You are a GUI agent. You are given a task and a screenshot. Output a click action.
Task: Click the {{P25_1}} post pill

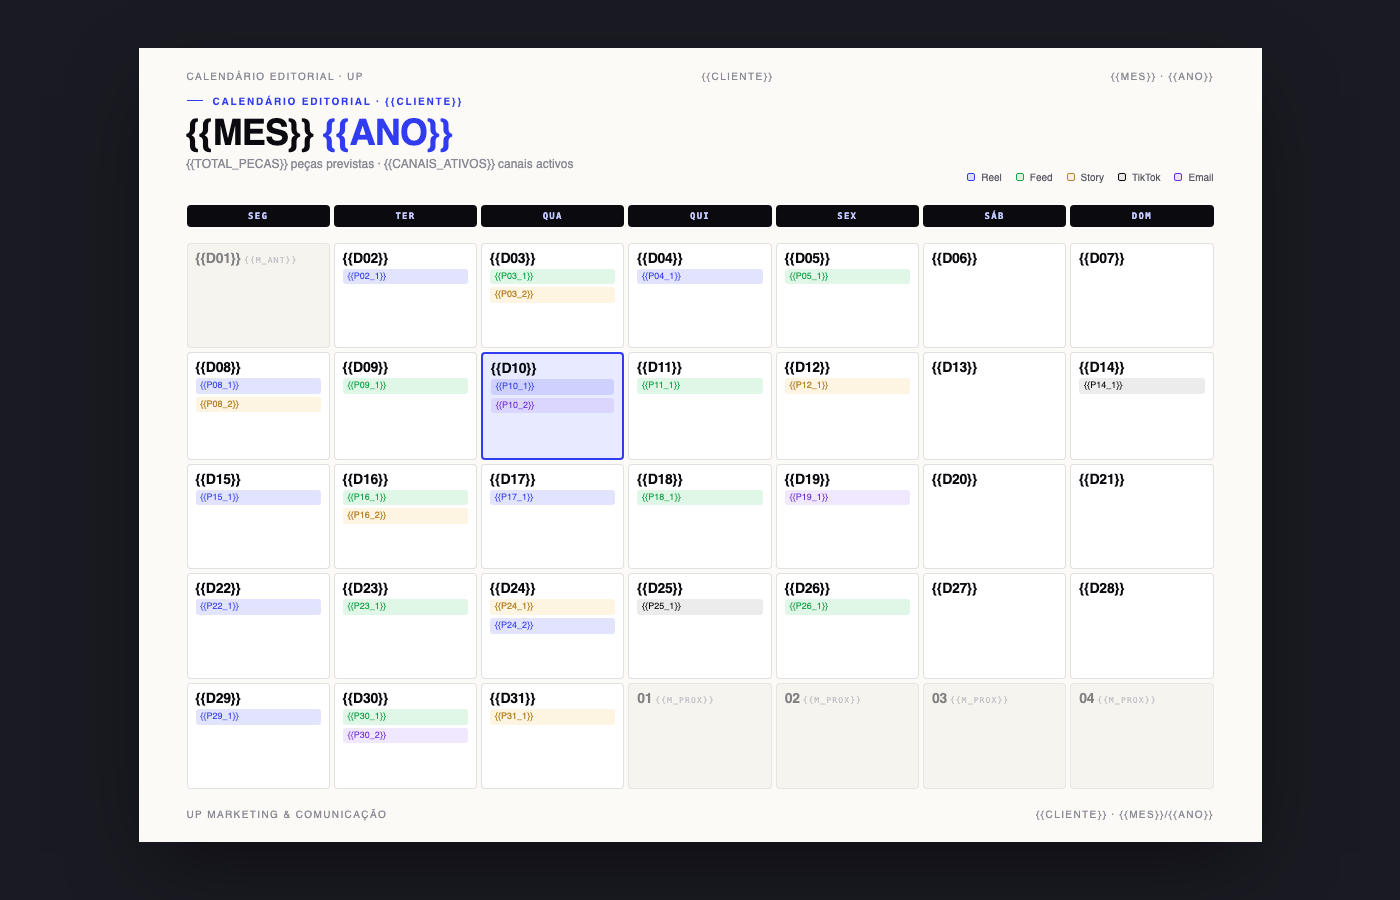[x=700, y=607]
